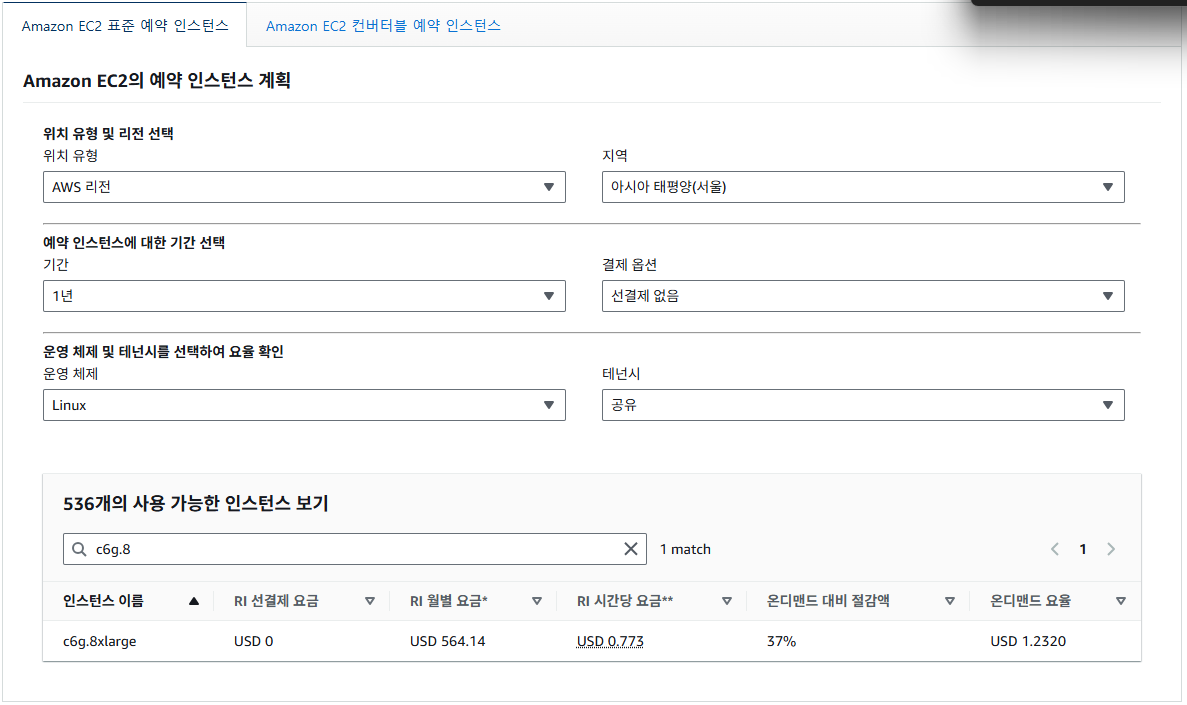Viewport: 1187px width, 705px height.
Task: Open the 운영 체제 dropdown showing Linux
Action: pyautogui.click(x=304, y=405)
